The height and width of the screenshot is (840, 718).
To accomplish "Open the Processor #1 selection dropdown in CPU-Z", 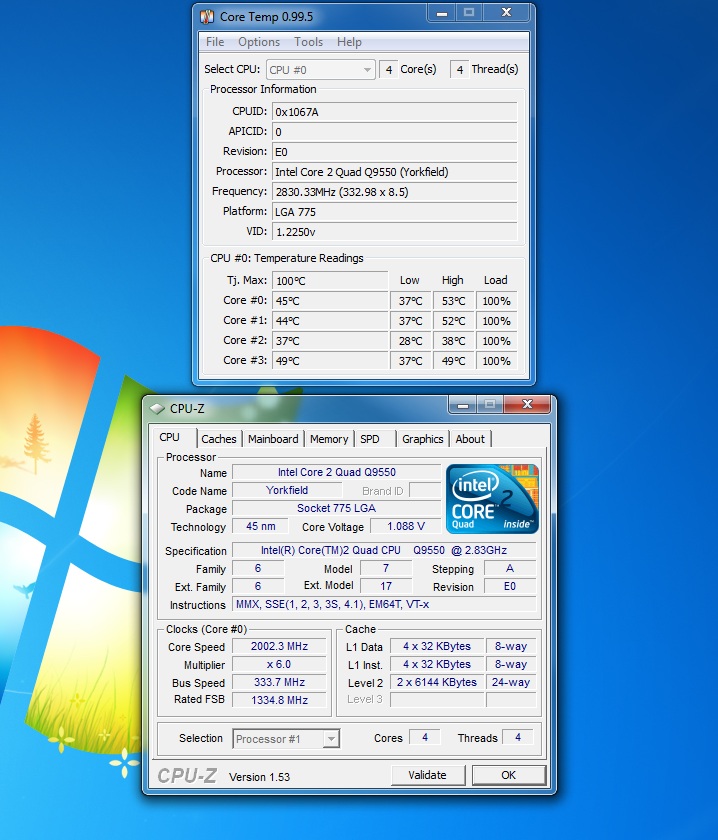I will coord(286,739).
